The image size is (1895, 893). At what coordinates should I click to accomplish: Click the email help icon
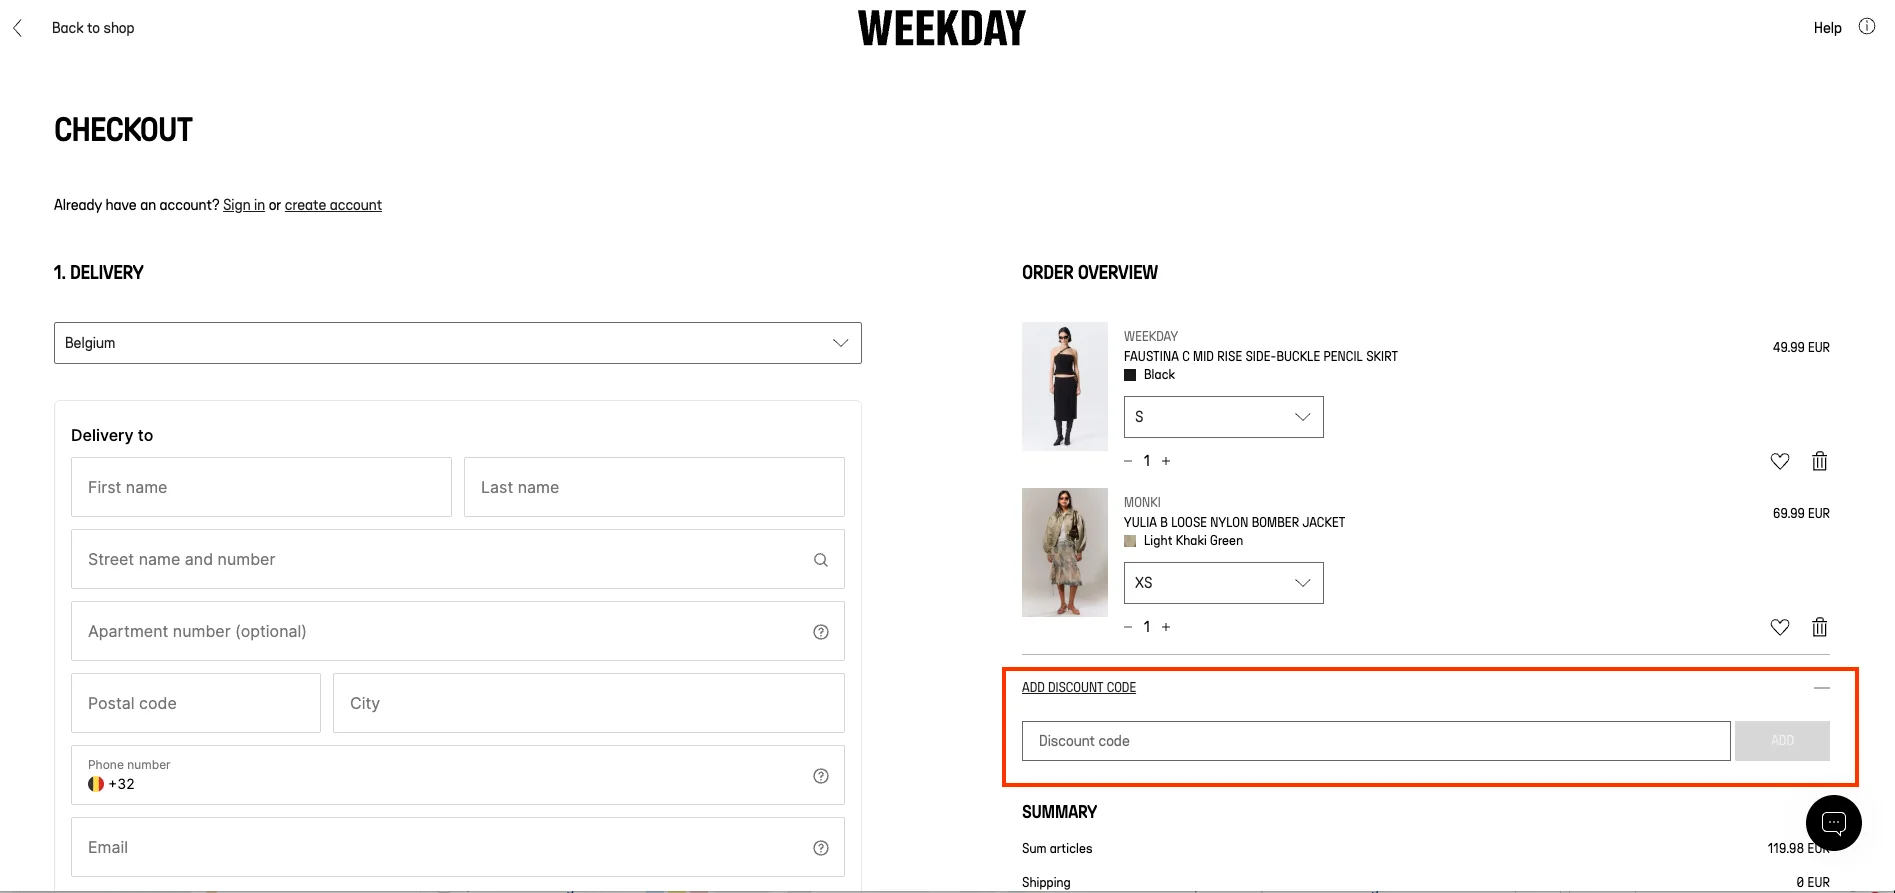coord(820,847)
